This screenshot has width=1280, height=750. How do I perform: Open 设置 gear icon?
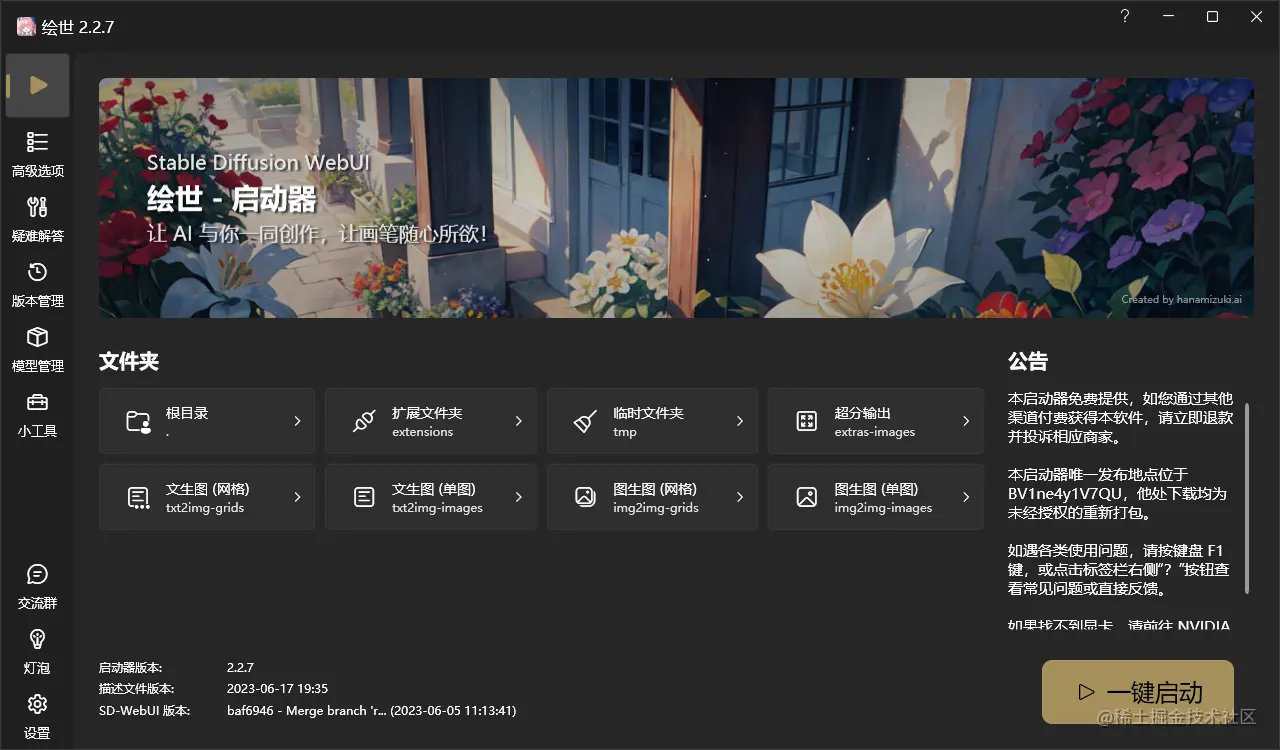(37, 704)
